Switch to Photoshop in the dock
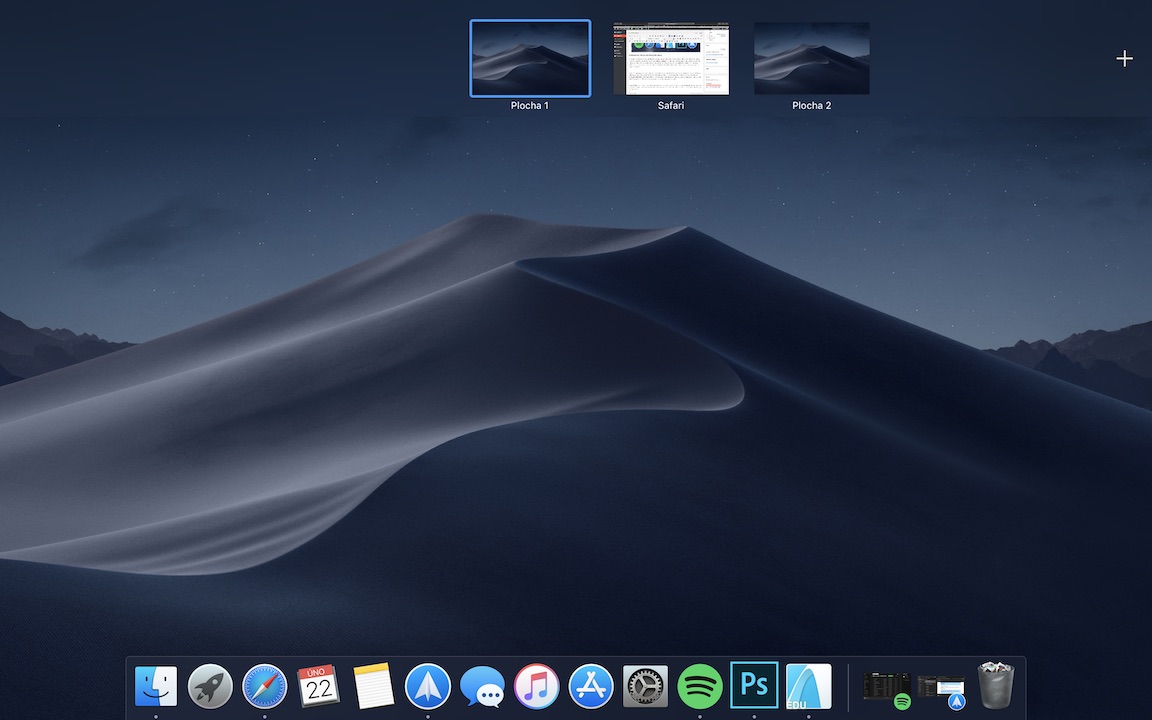Viewport: 1152px width, 720px height. pyautogui.click(x=754, y=685)
